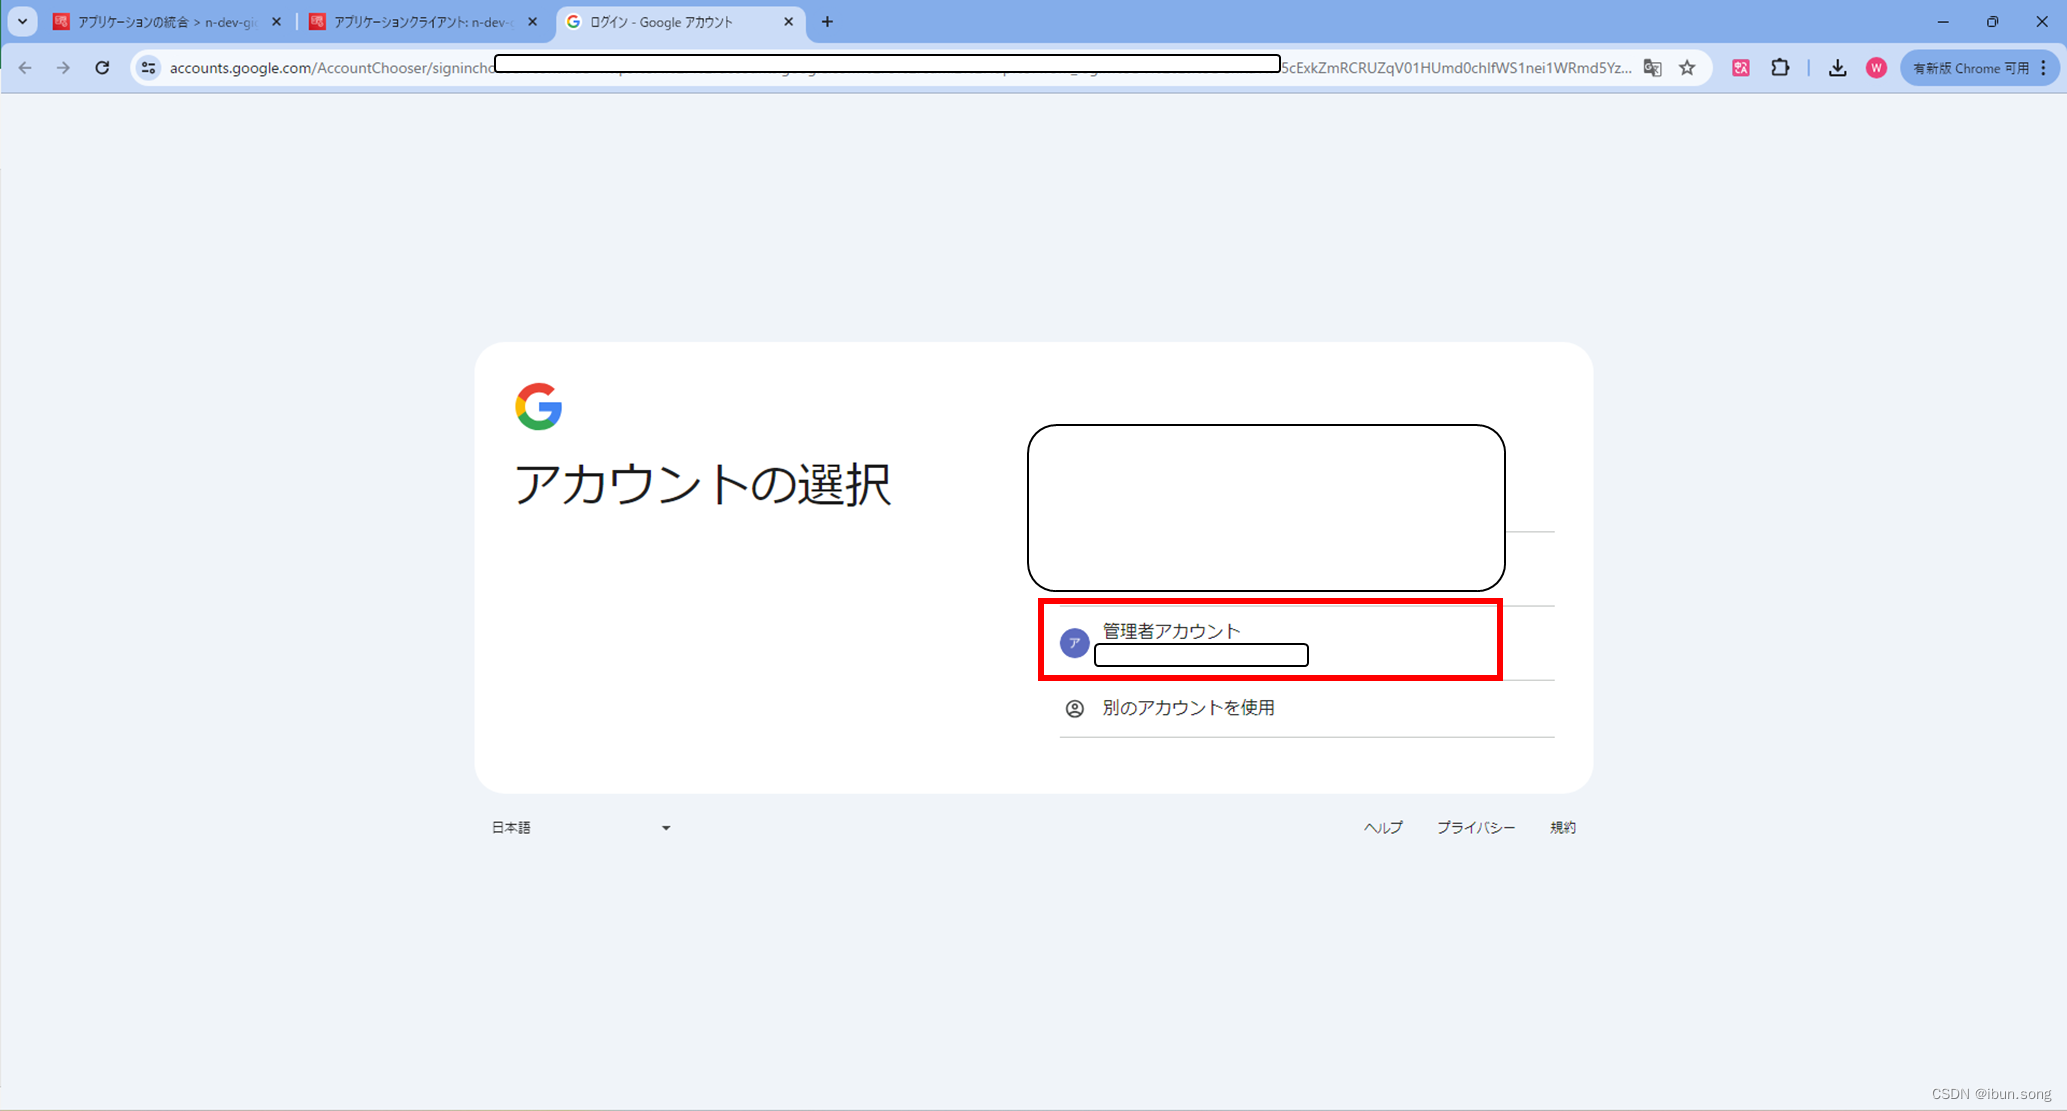Click the アカウントの選択 heading text

(x=702, y=485)
